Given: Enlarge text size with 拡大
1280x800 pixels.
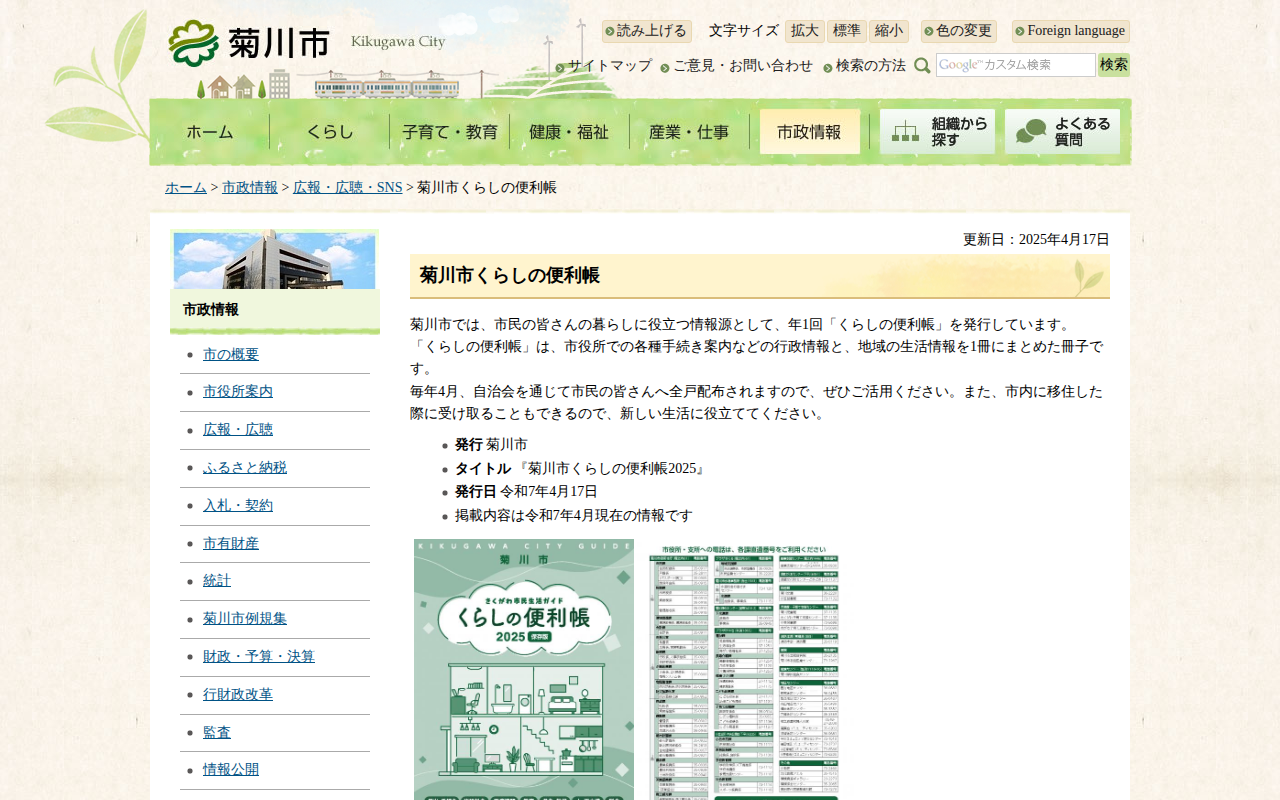Looking at the screenshot, I should tap(805, 31).
